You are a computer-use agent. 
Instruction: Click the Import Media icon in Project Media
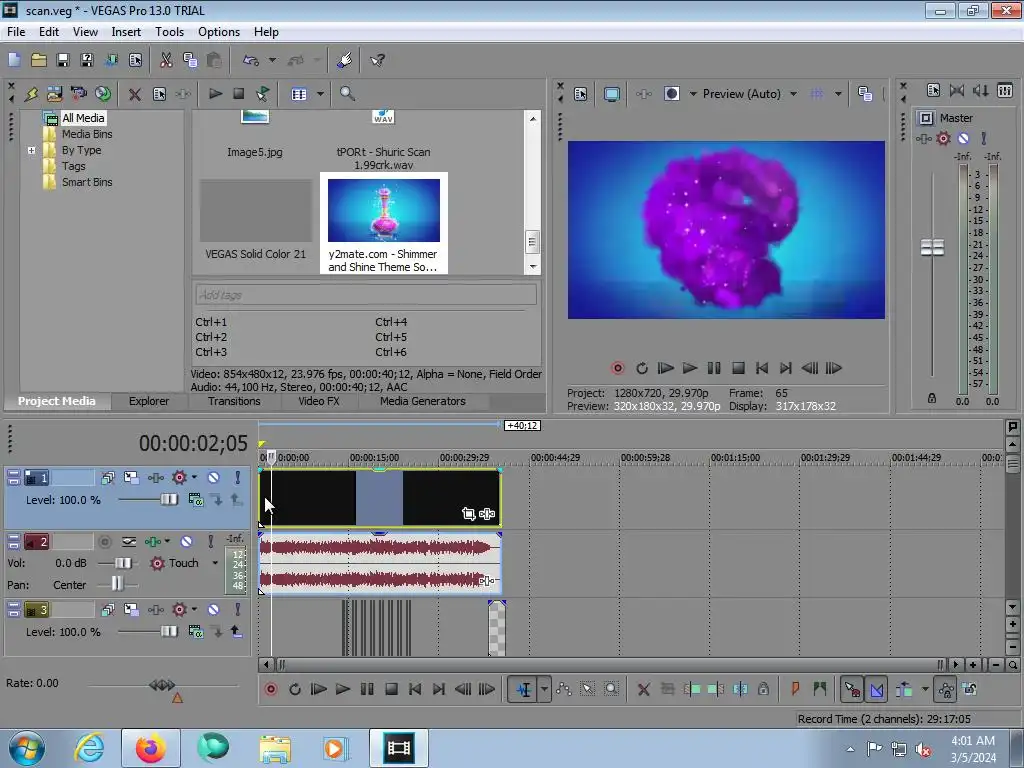point(54,94)
